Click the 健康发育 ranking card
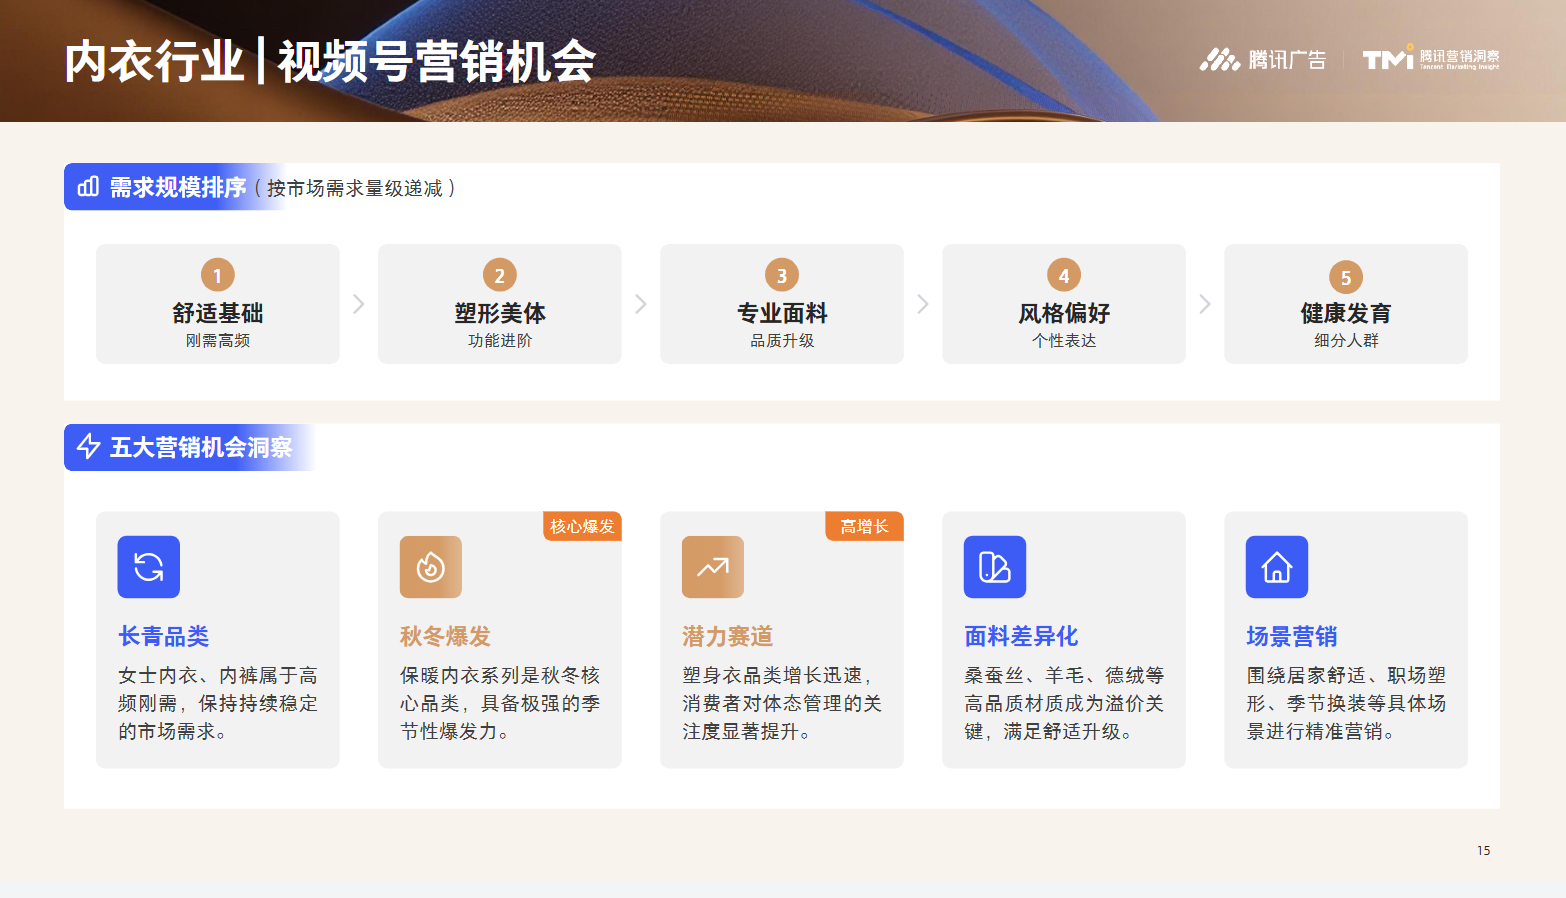 tap(1346, 304)
